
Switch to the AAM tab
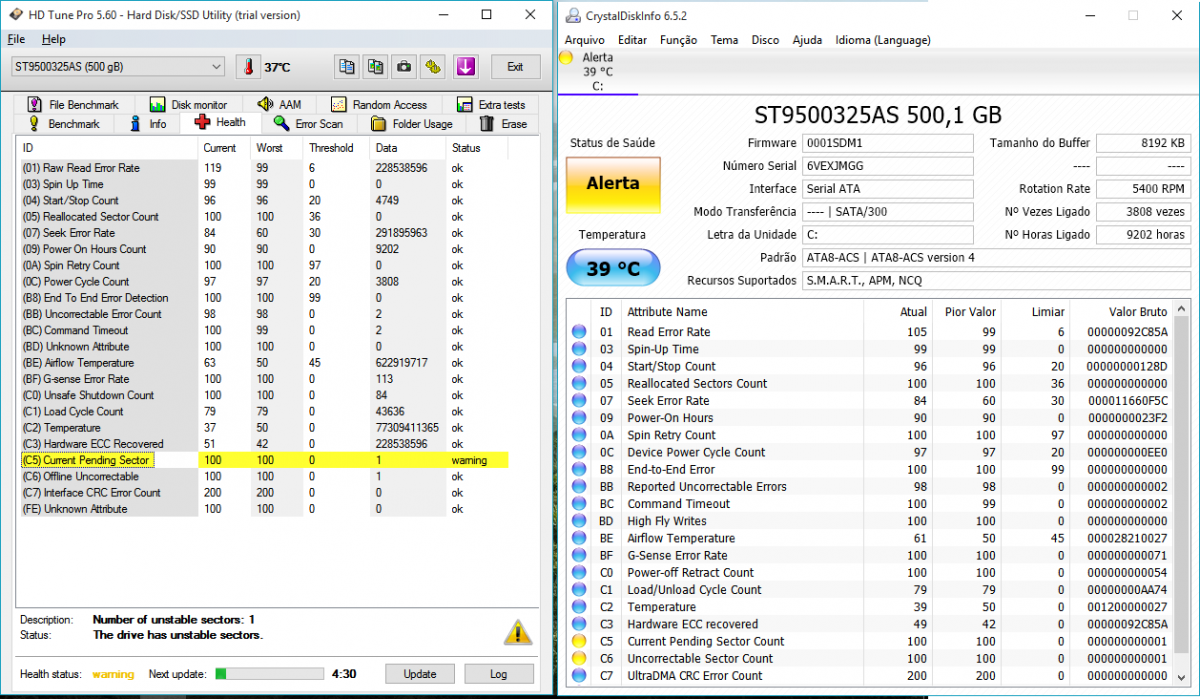click(279, 104)
